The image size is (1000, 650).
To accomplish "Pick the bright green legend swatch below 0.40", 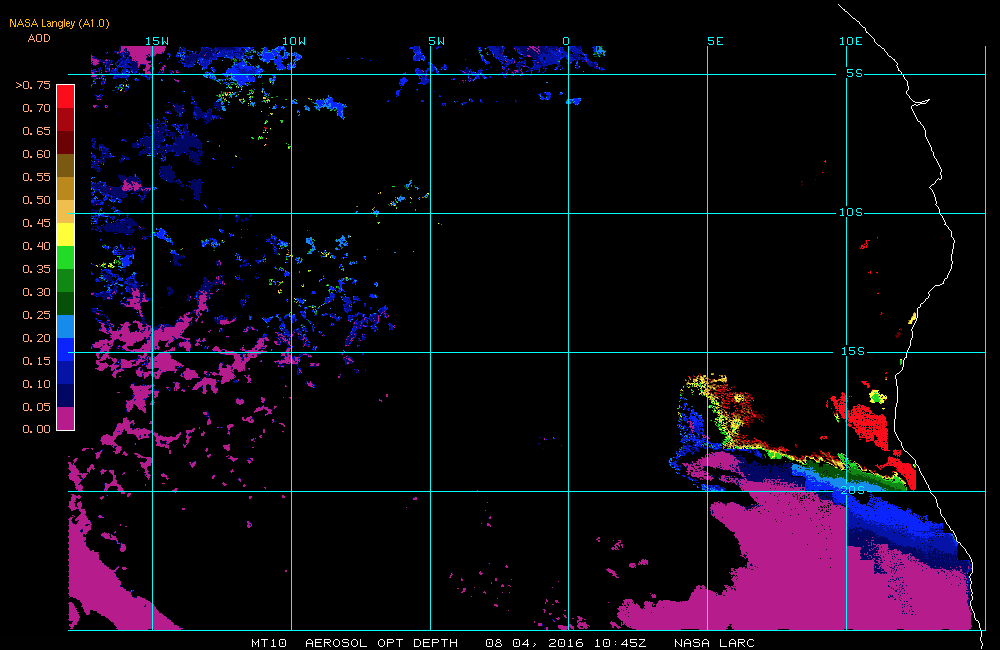I will click(66, 257).
